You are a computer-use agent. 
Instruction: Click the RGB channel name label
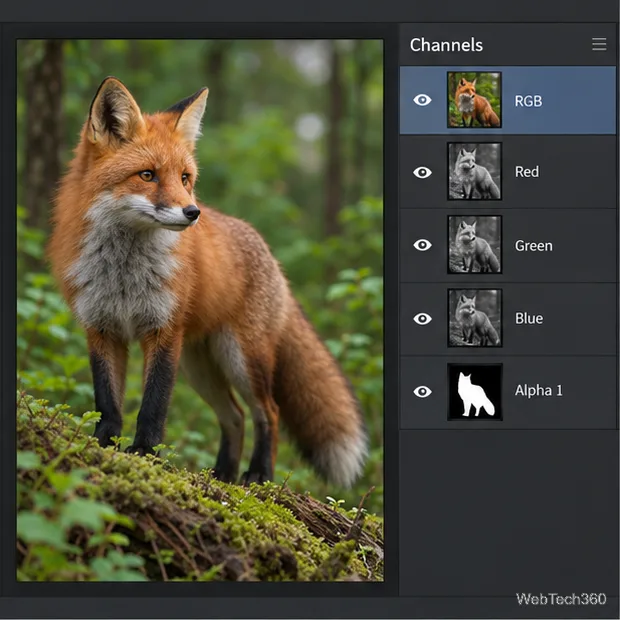click(528, 101)
